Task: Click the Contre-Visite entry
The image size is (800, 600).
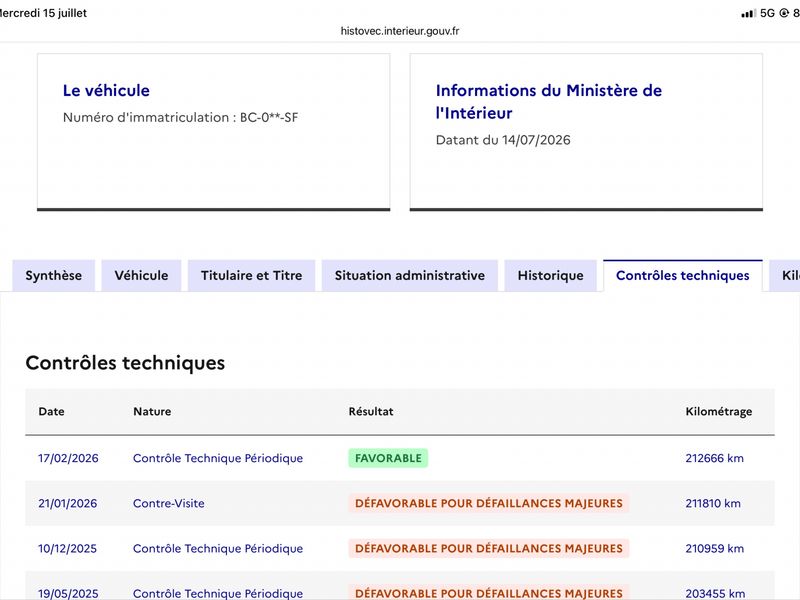Action: point(168,504)
